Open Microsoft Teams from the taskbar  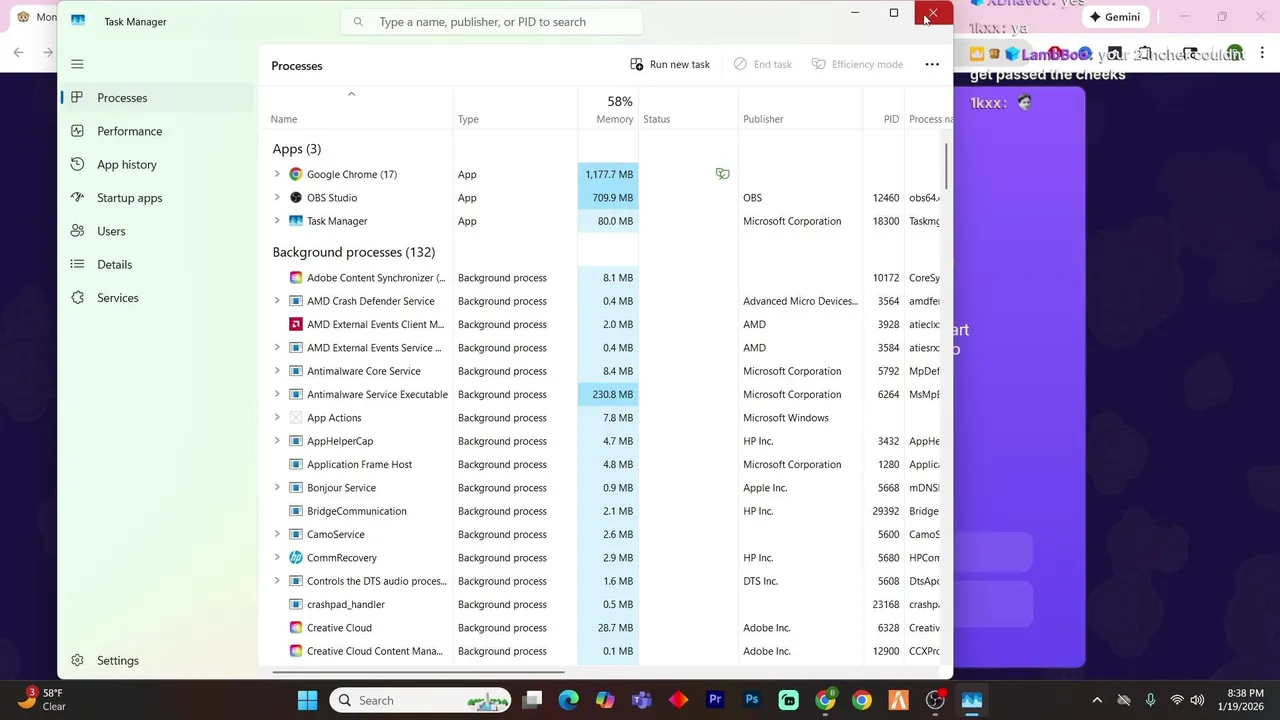pyautogui.click(x=641, y=700)
